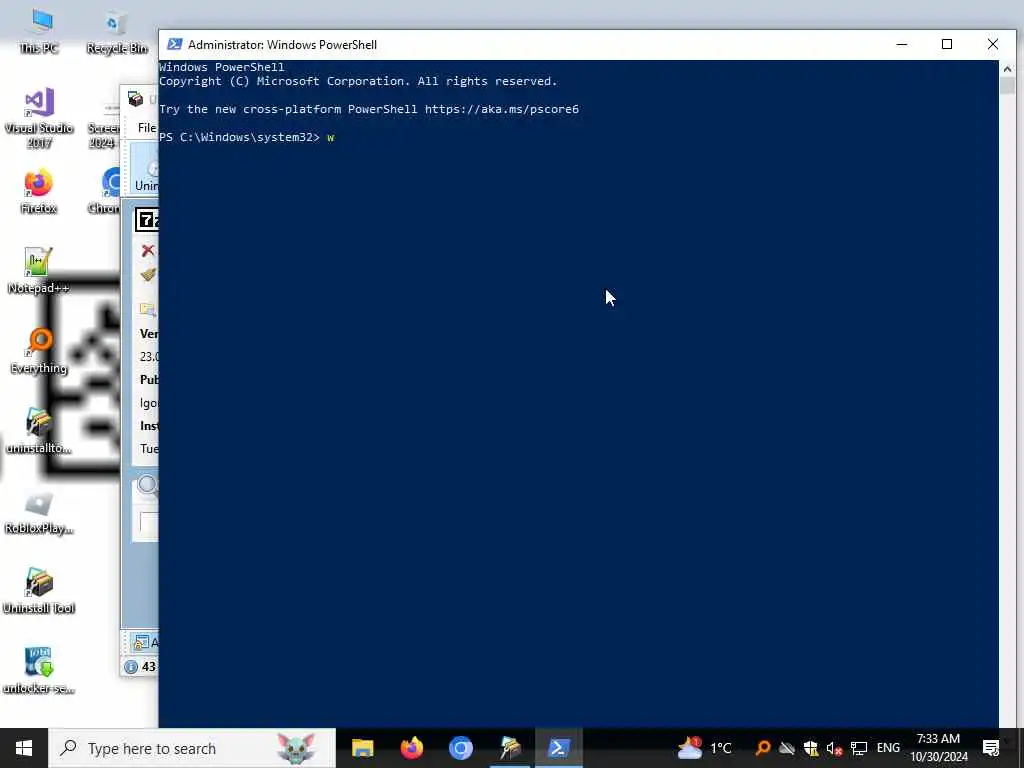The image size is (1024, 768).
Task: Click the taskbar search box
Action: click(192, 748)
